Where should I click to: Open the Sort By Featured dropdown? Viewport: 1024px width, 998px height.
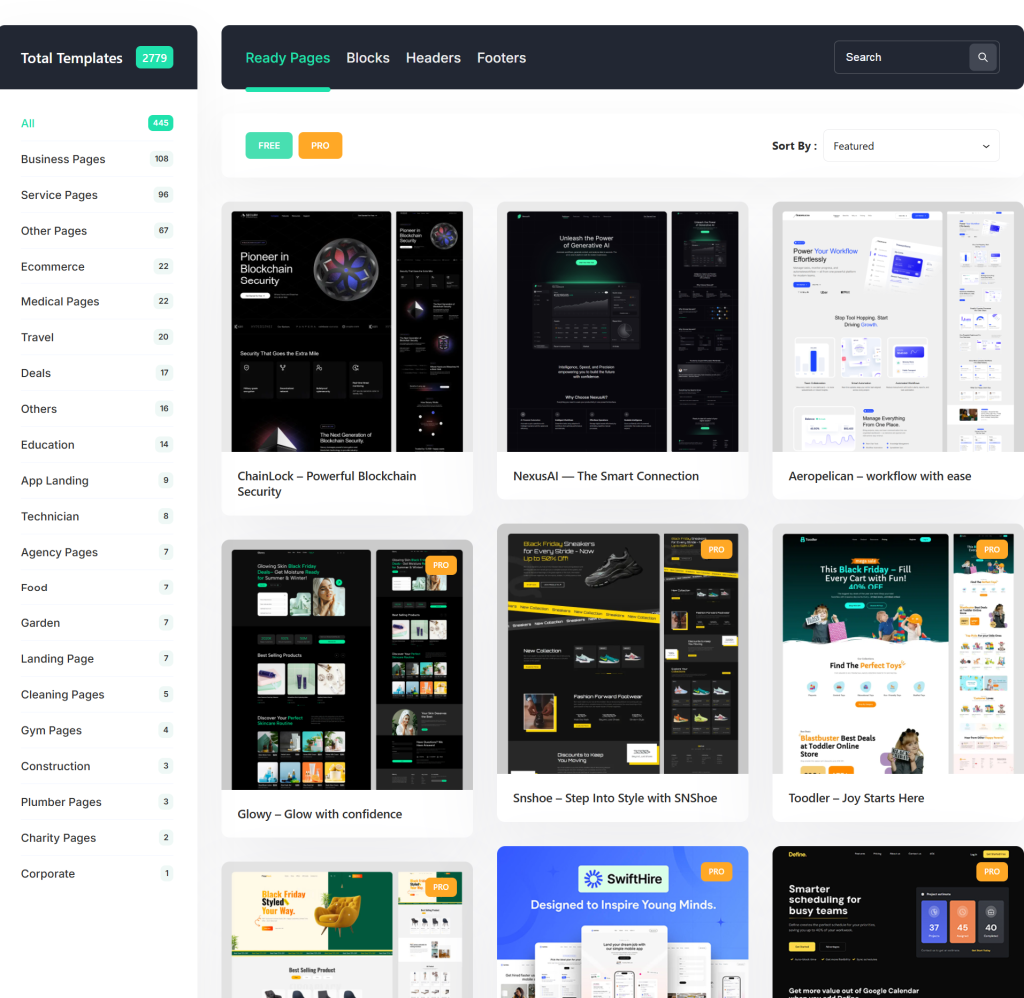911,146
